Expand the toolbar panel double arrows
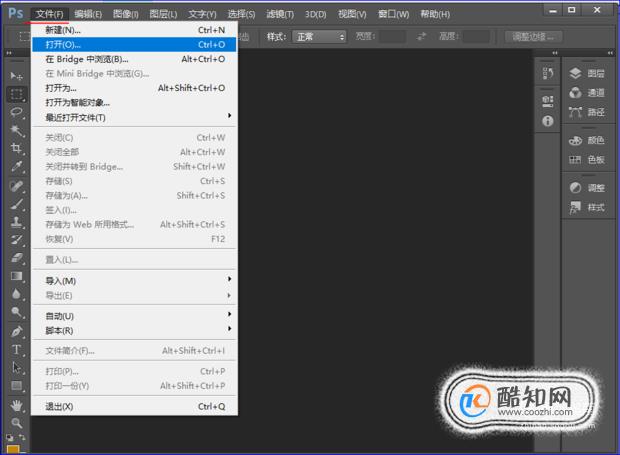The width and height of the screenshot is (620, 455). click(x=9, y=53)
